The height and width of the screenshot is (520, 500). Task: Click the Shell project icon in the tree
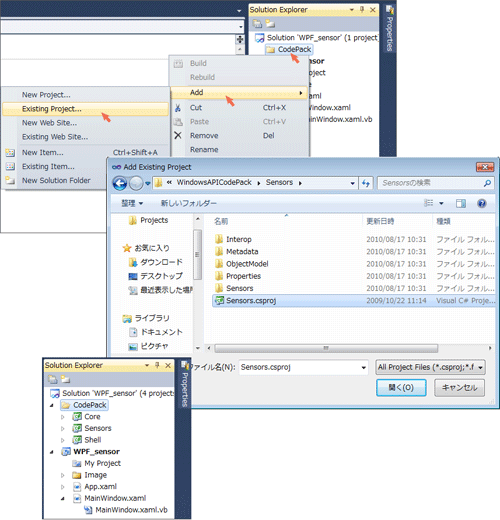pos(77,440)
